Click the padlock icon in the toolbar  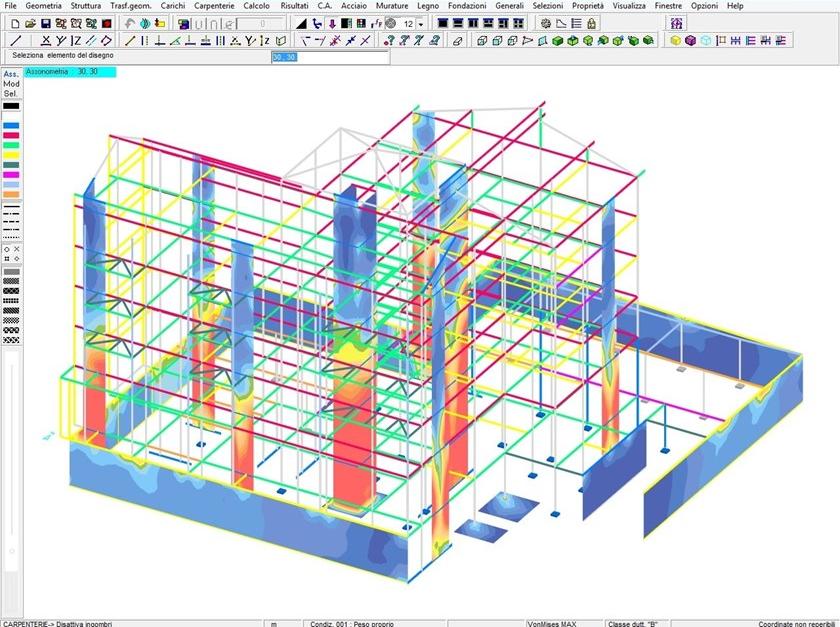point(591,23)
